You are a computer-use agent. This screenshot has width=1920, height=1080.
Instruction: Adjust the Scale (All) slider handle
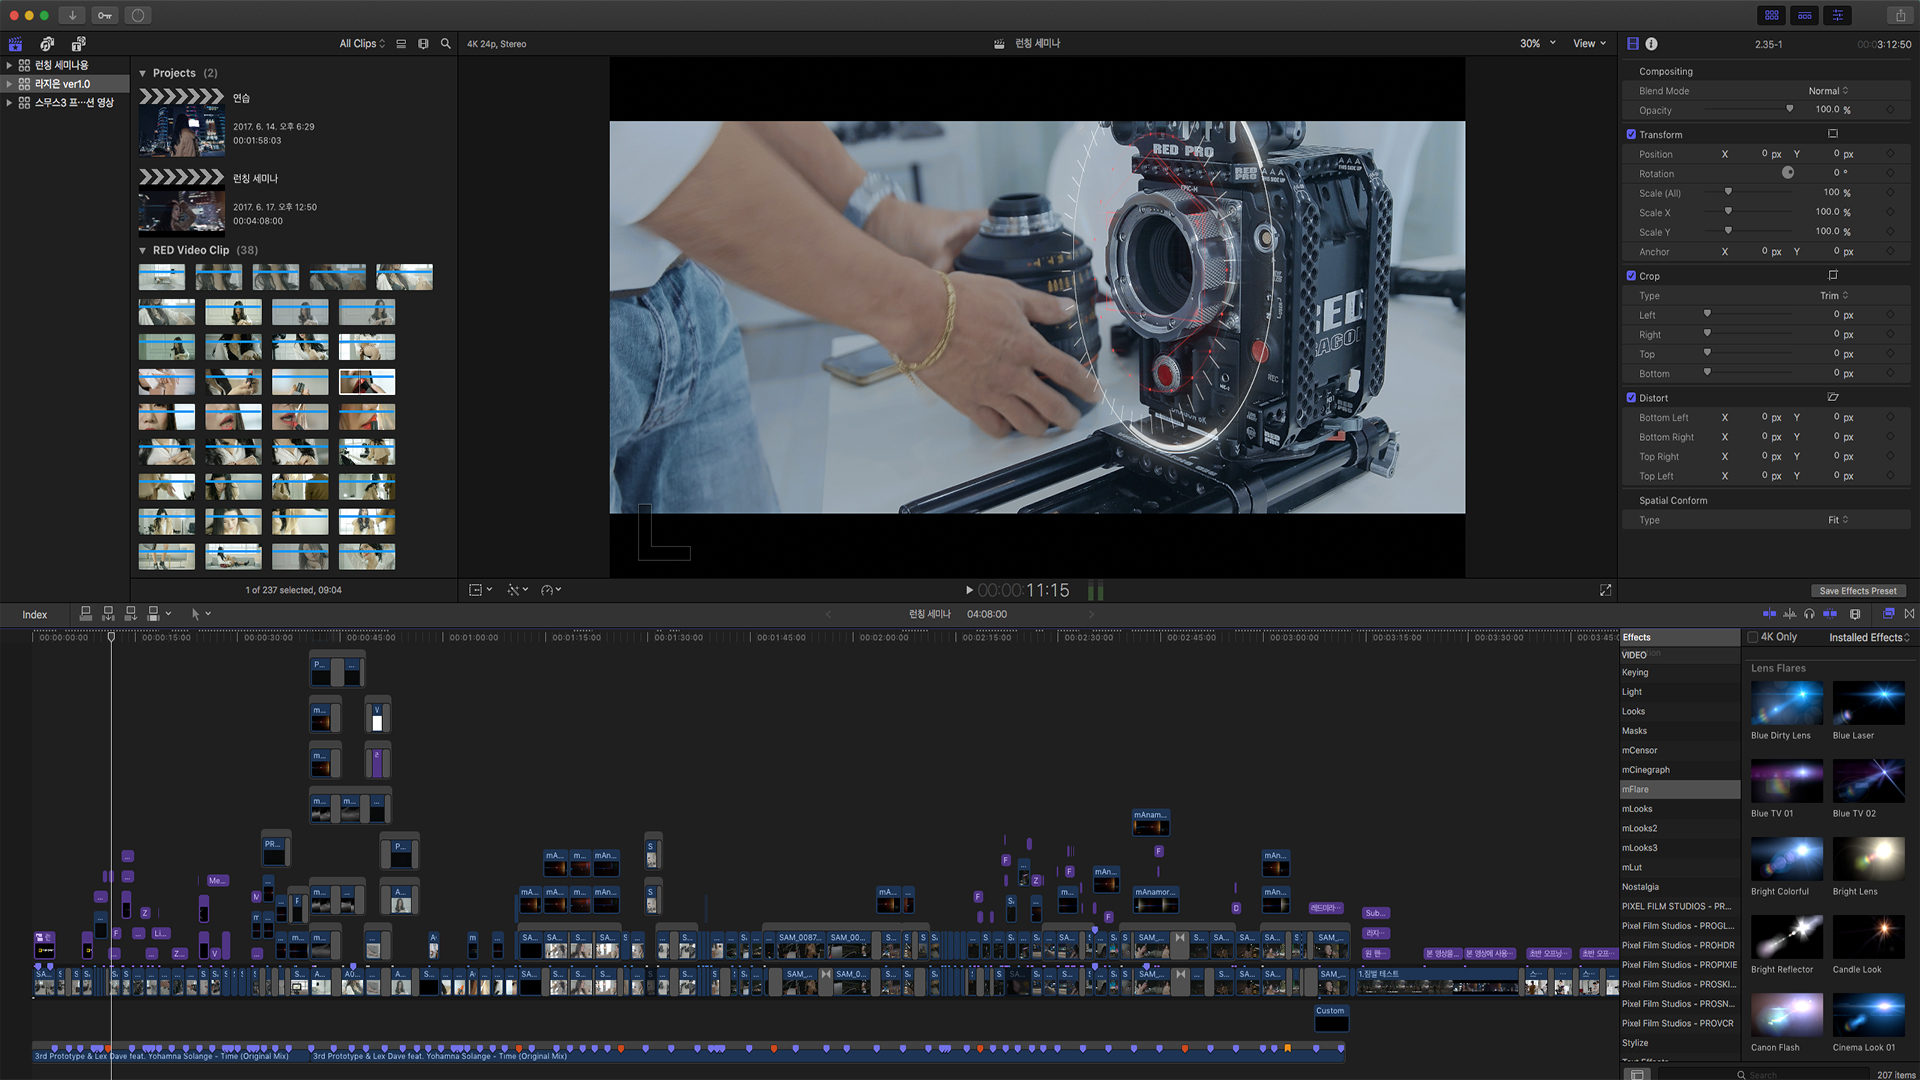point(1727,192)
